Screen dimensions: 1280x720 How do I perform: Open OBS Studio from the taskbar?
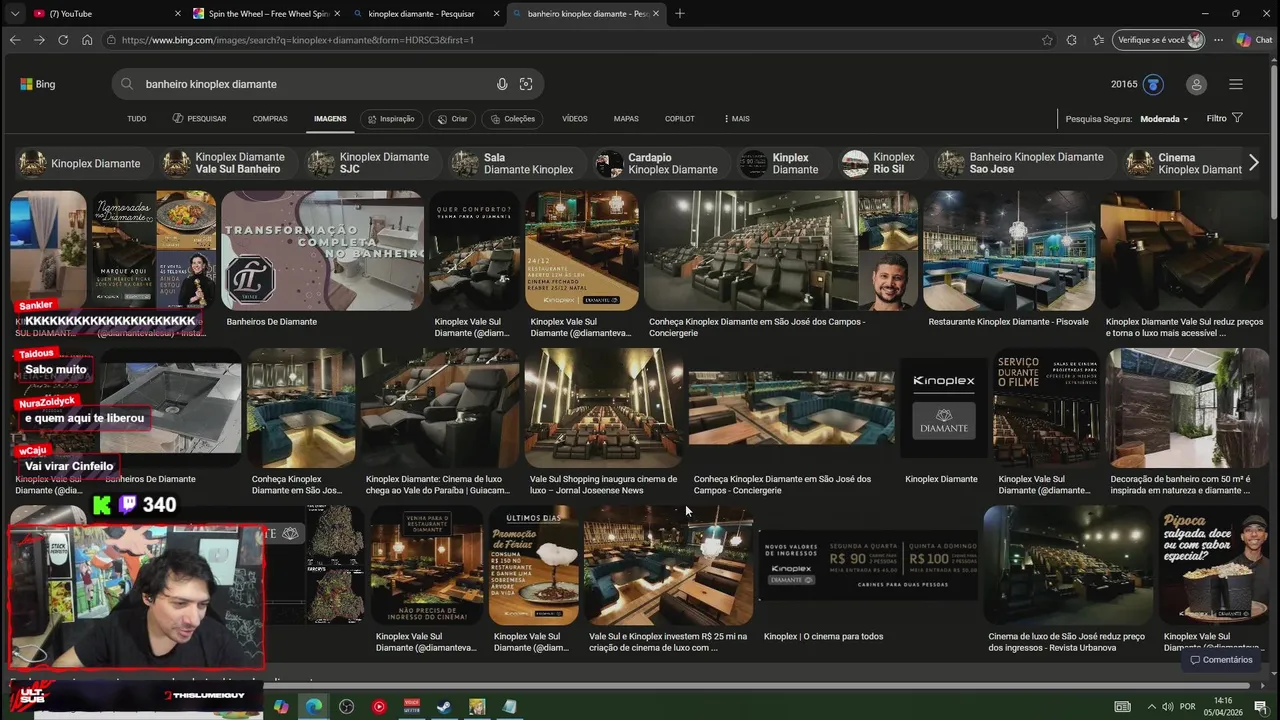tap(346, 706)
